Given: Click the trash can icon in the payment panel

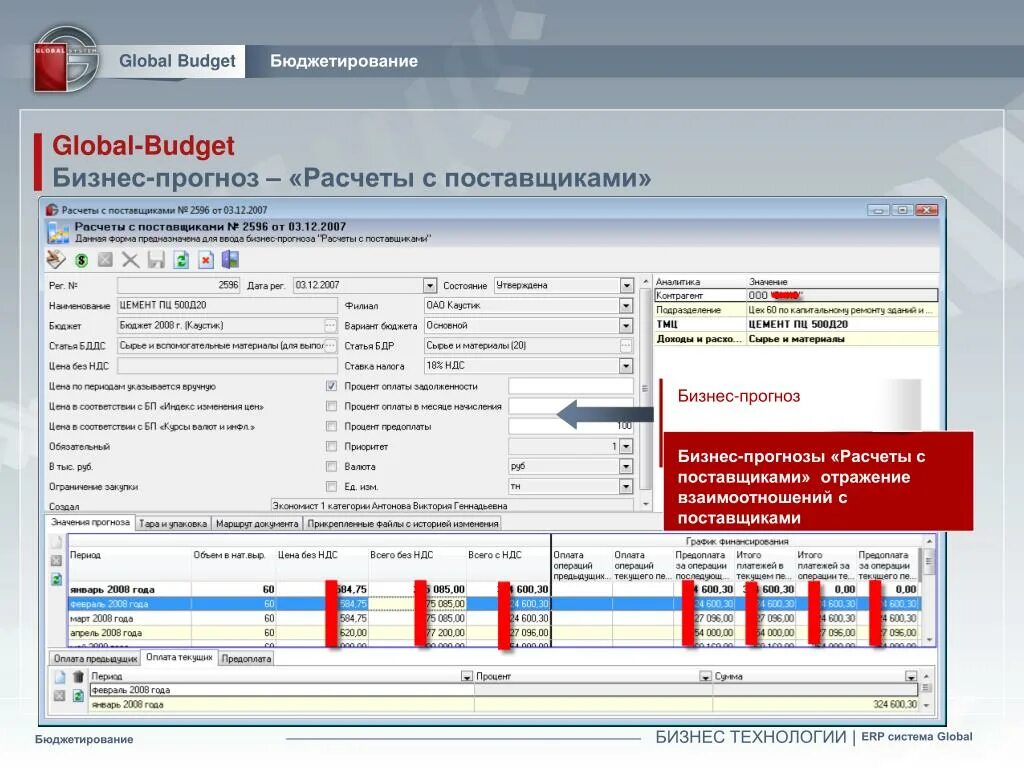Looking at the screenshot, I should click(78, 677).
